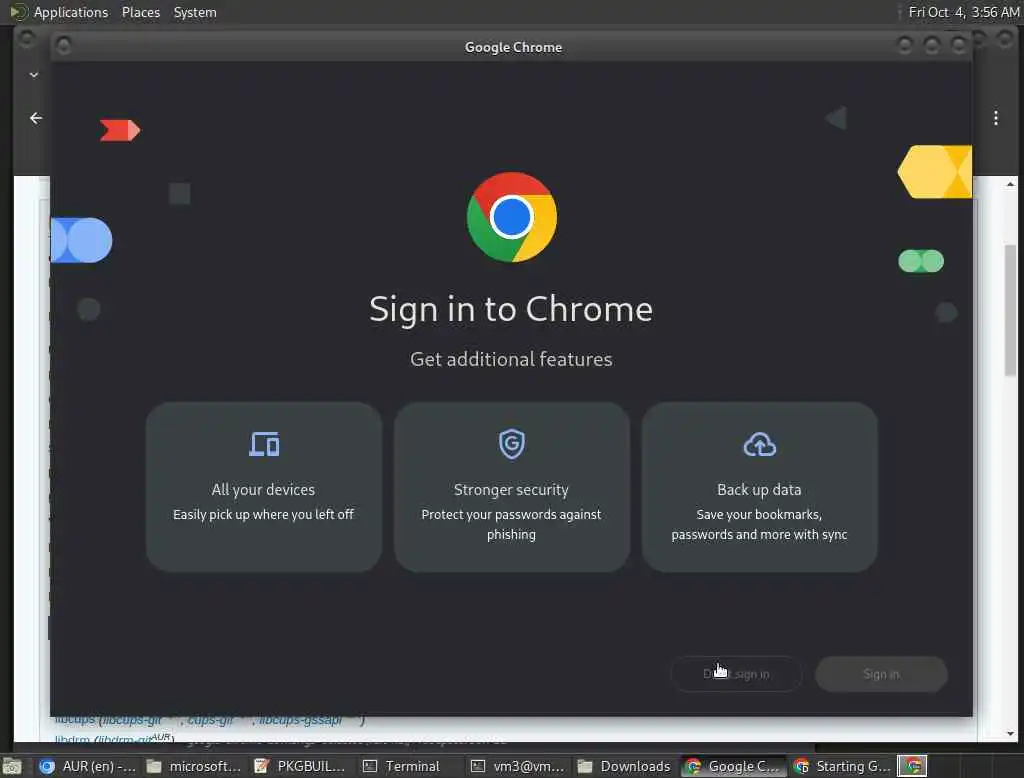Go back with the browser back arrow

pyautogui.click(x=36, y=118)
